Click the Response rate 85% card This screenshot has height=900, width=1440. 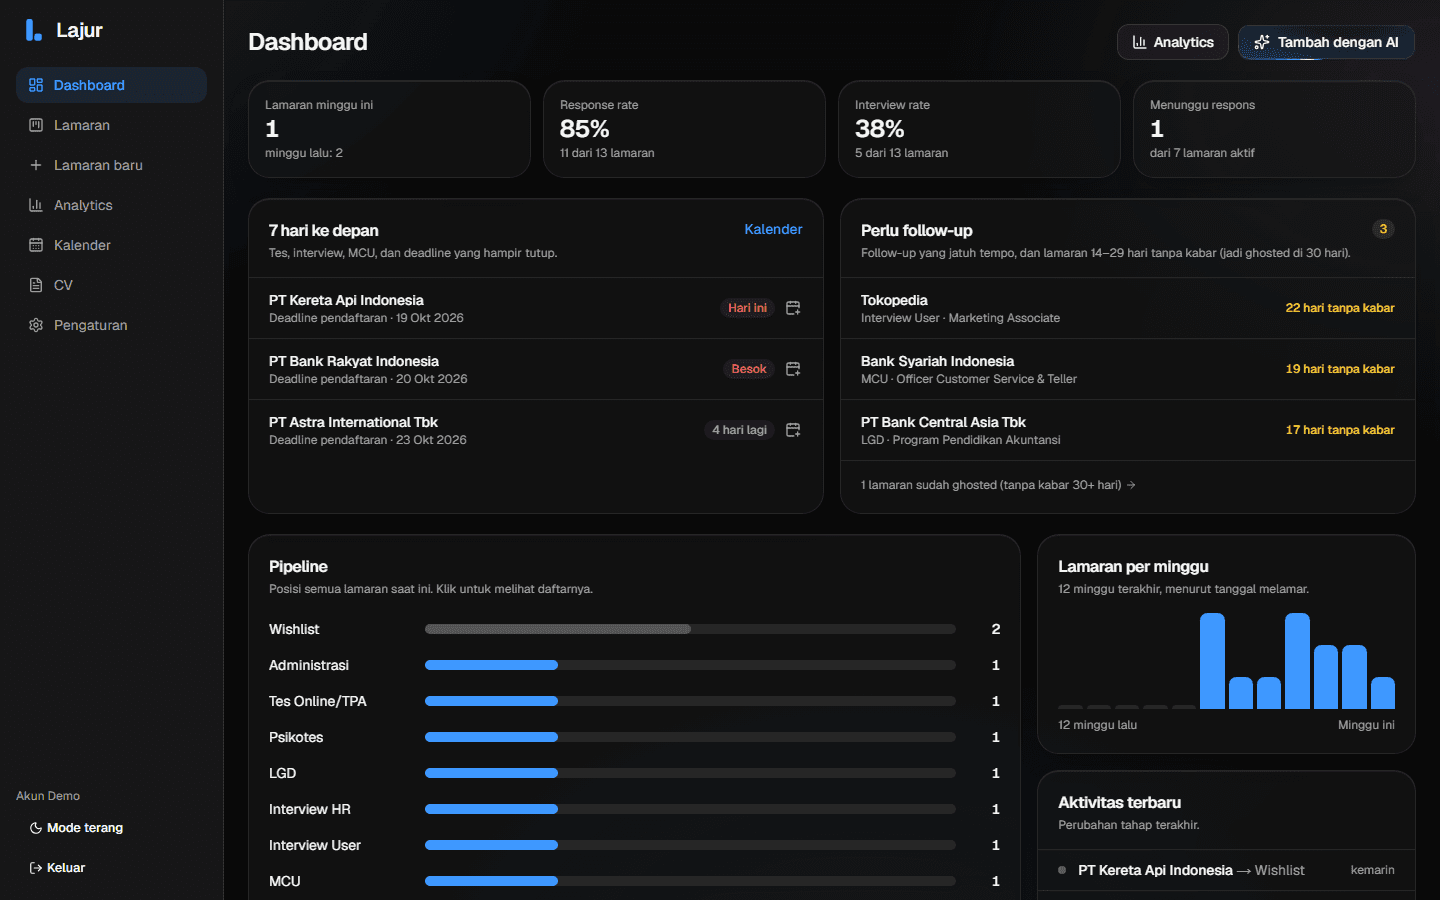click(684, 129)
